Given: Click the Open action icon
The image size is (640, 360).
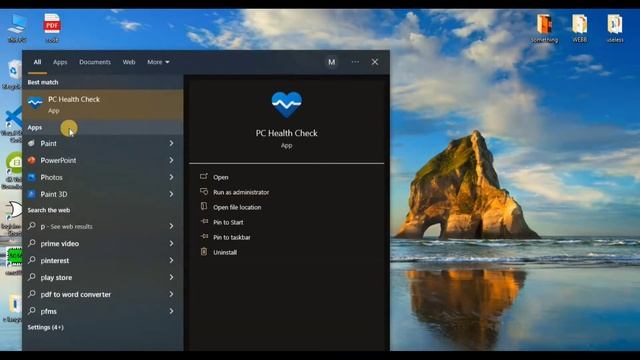Looking at the screenshot, I should pyautogui.click(x=204, y=176).
